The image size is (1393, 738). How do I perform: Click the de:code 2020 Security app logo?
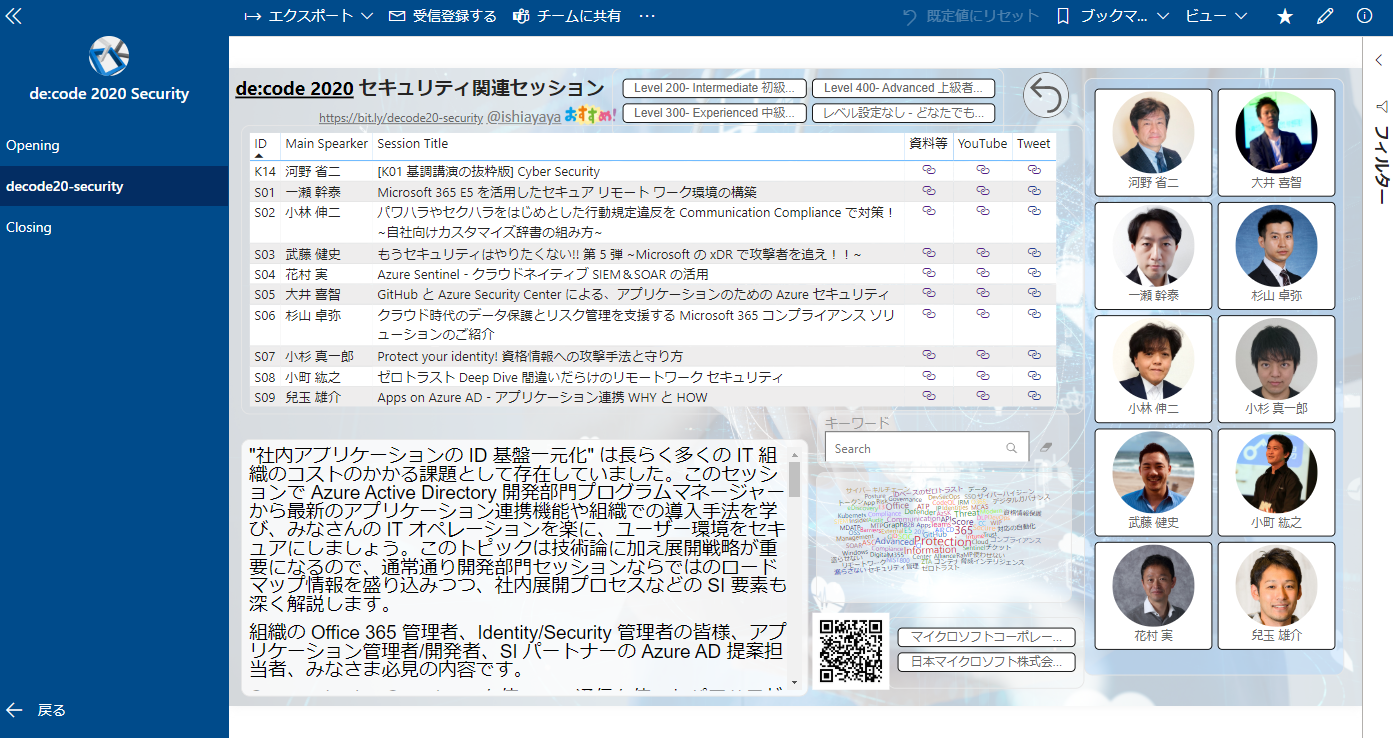click(x=109, y=56)
